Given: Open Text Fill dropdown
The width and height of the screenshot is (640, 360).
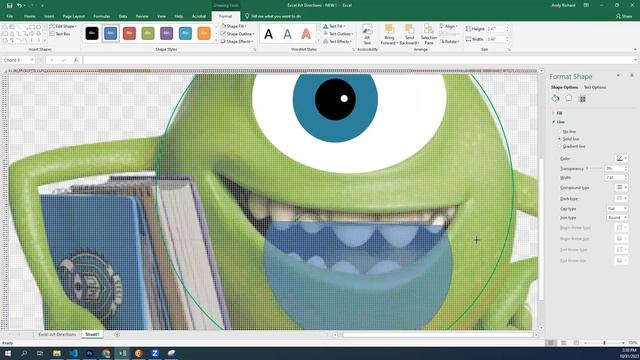Looking at the screenshot, I should tap(335, 26).
